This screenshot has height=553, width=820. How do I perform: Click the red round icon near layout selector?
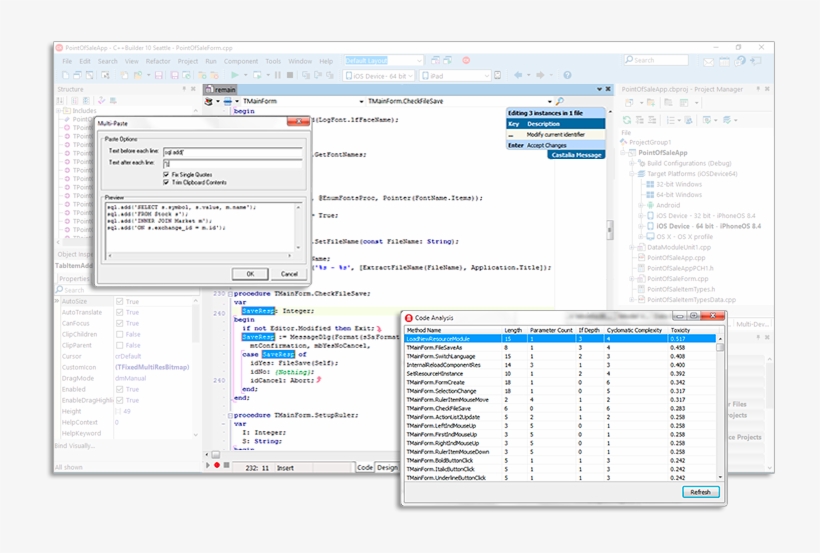click(466, 60)
